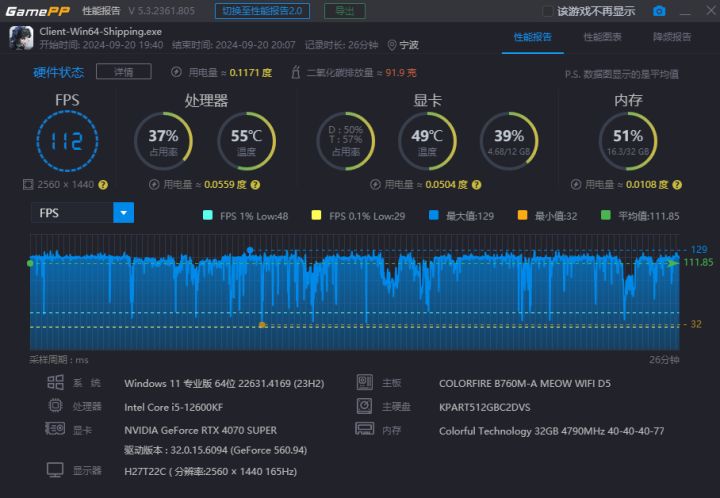Viewport: 720px width, 498px height.
Task: Click the monitor icon next to 显示器
Action: pos(55,470)
